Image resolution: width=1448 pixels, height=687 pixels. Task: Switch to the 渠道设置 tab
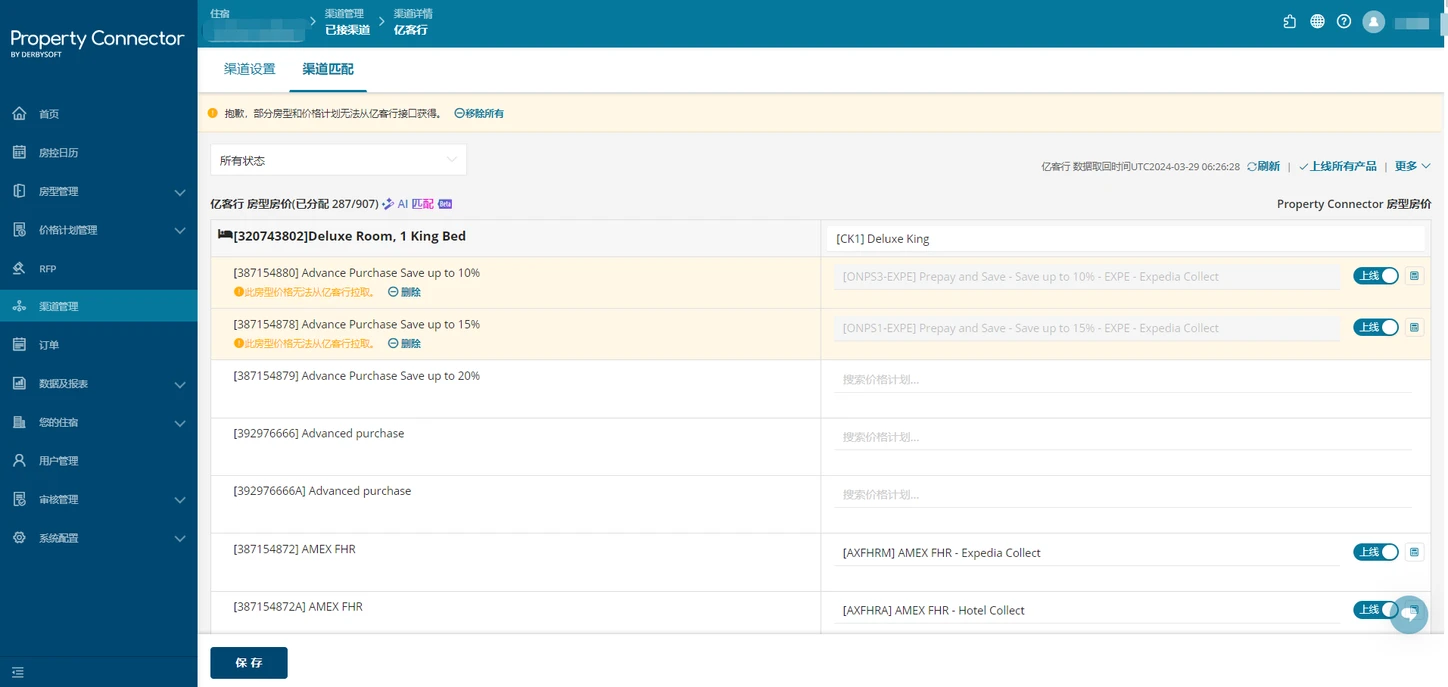coord(249,69)
